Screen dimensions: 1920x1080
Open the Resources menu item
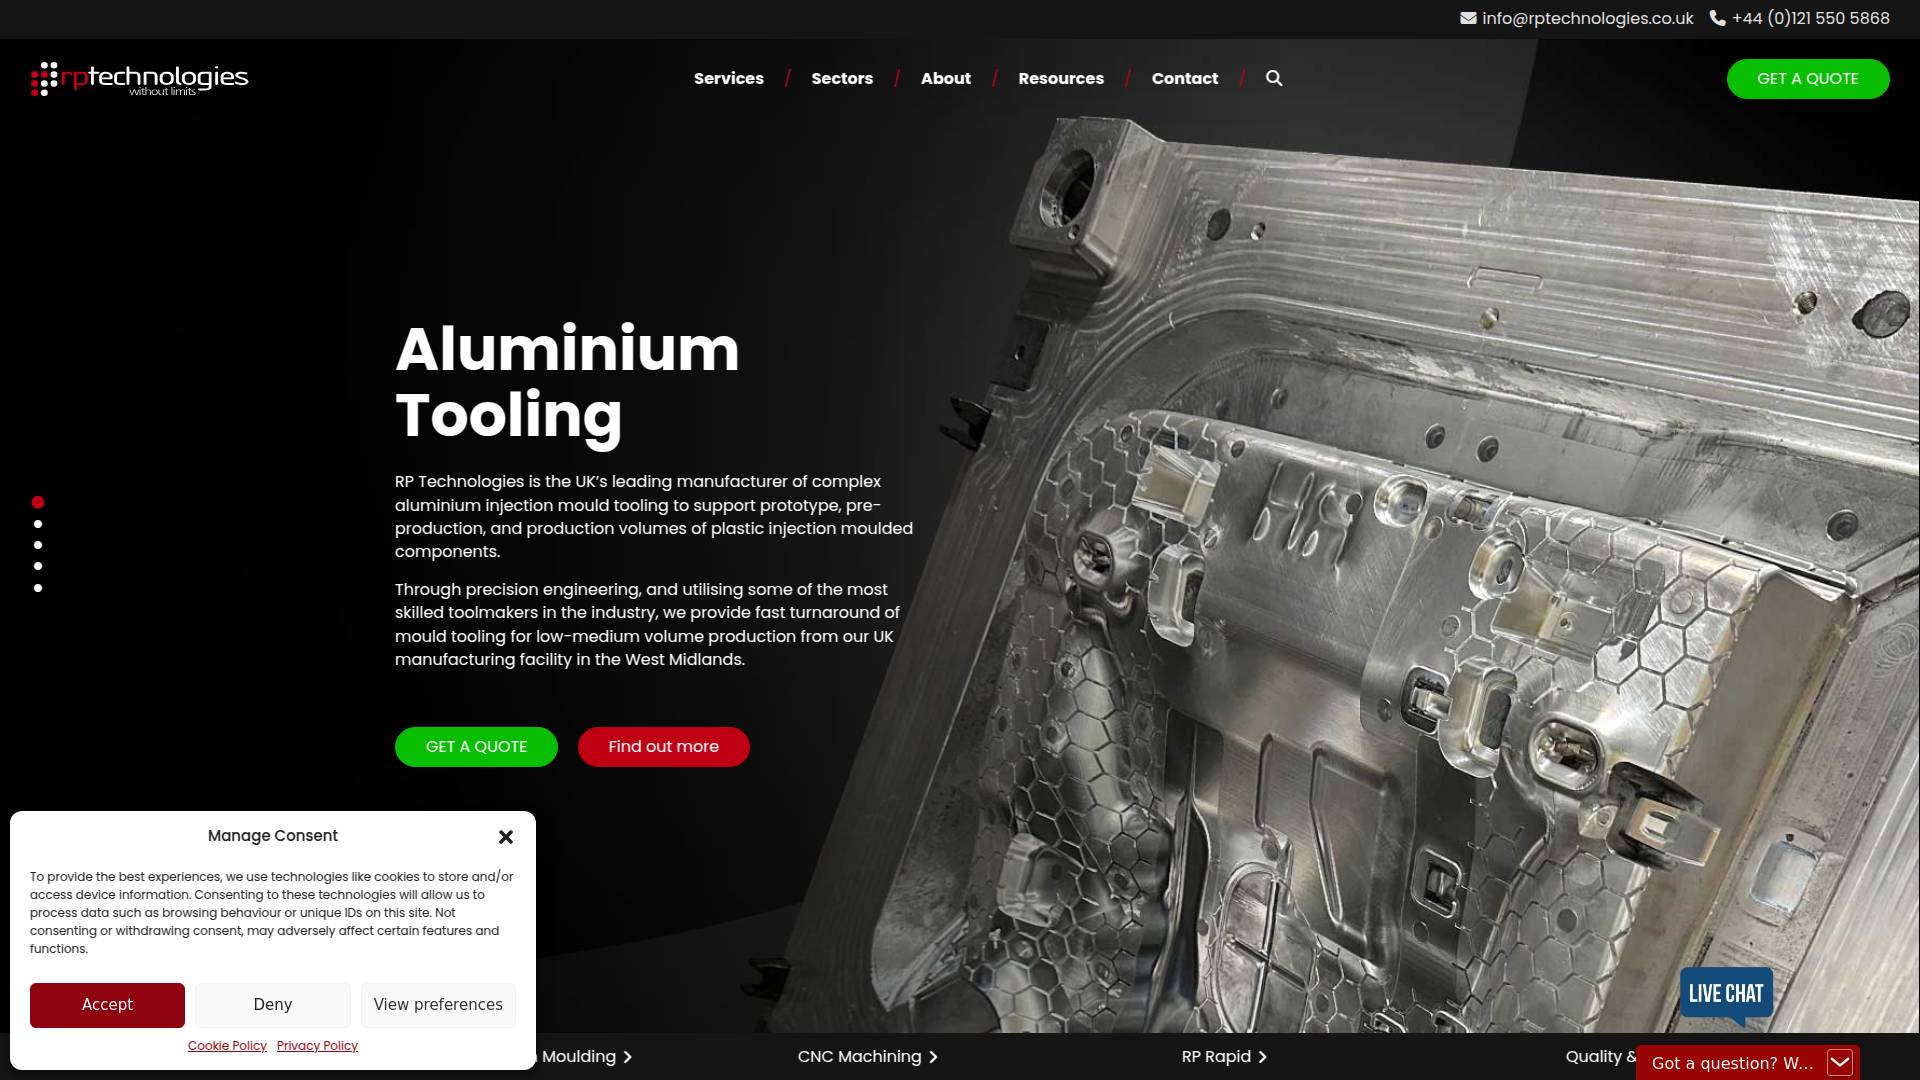click(1060, 78)
